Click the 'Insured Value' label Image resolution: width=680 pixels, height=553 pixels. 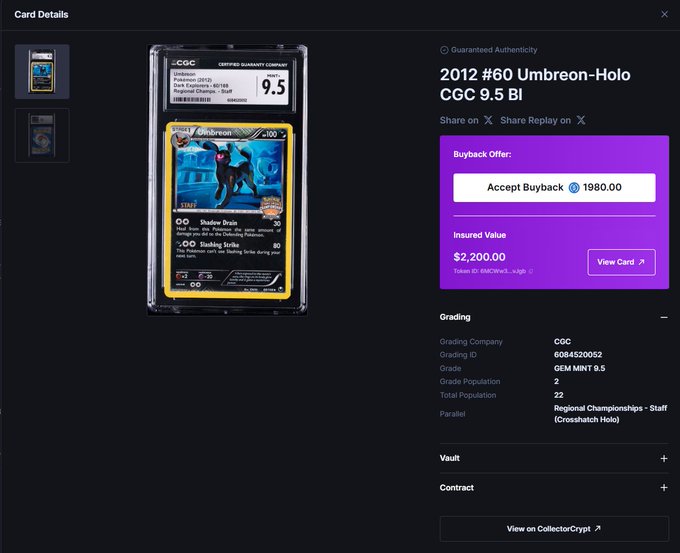click(x=479, y=235)
